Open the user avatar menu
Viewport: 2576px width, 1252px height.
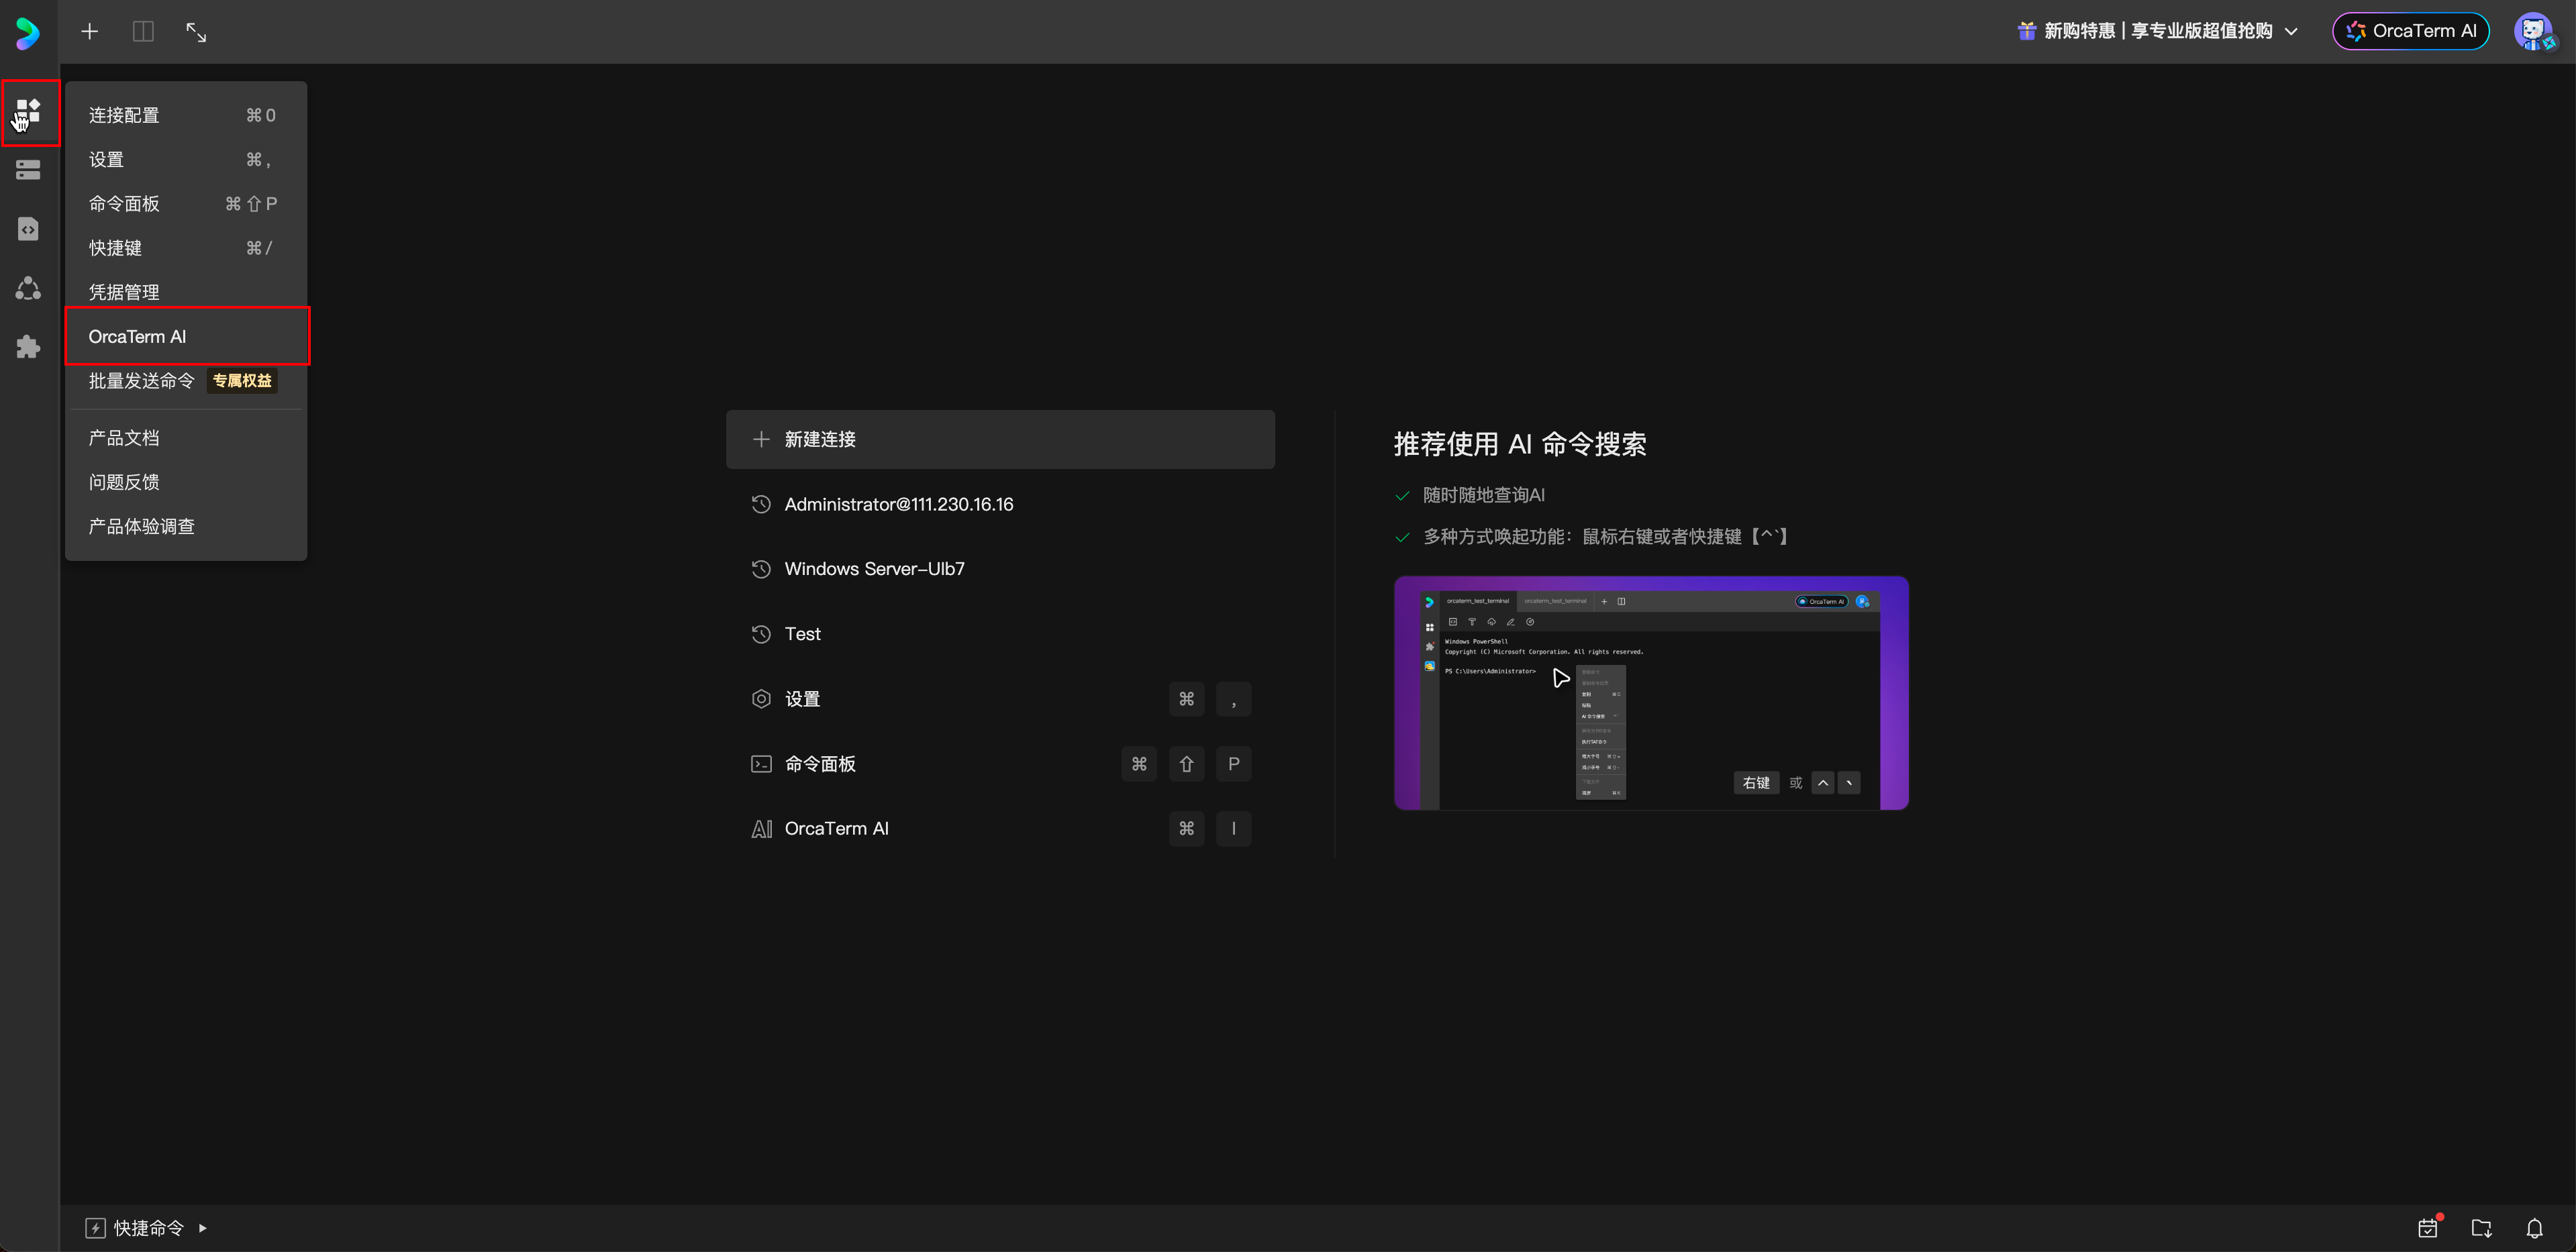pos(2533,32)
